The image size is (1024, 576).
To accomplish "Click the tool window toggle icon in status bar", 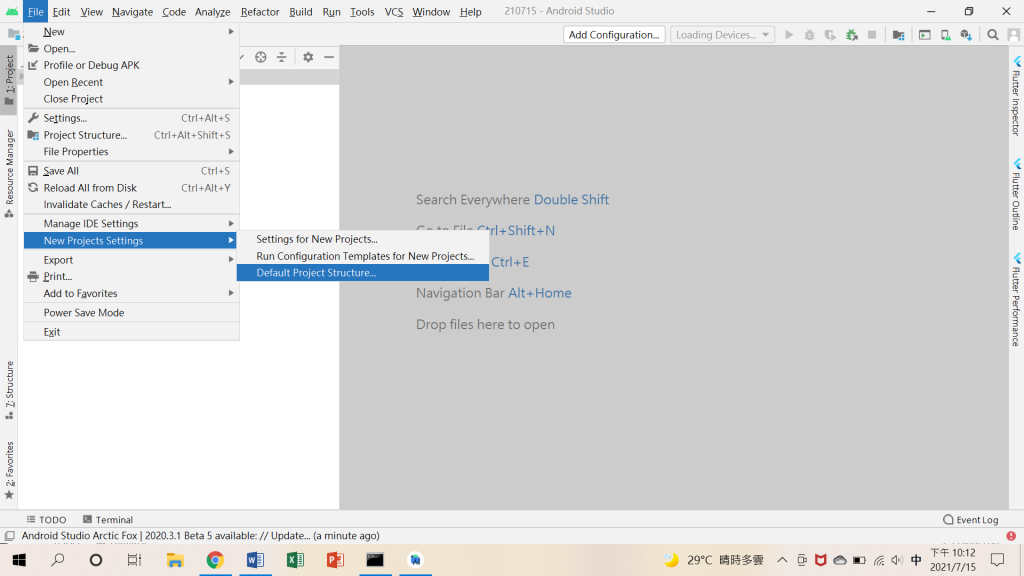I will (9, 536).
